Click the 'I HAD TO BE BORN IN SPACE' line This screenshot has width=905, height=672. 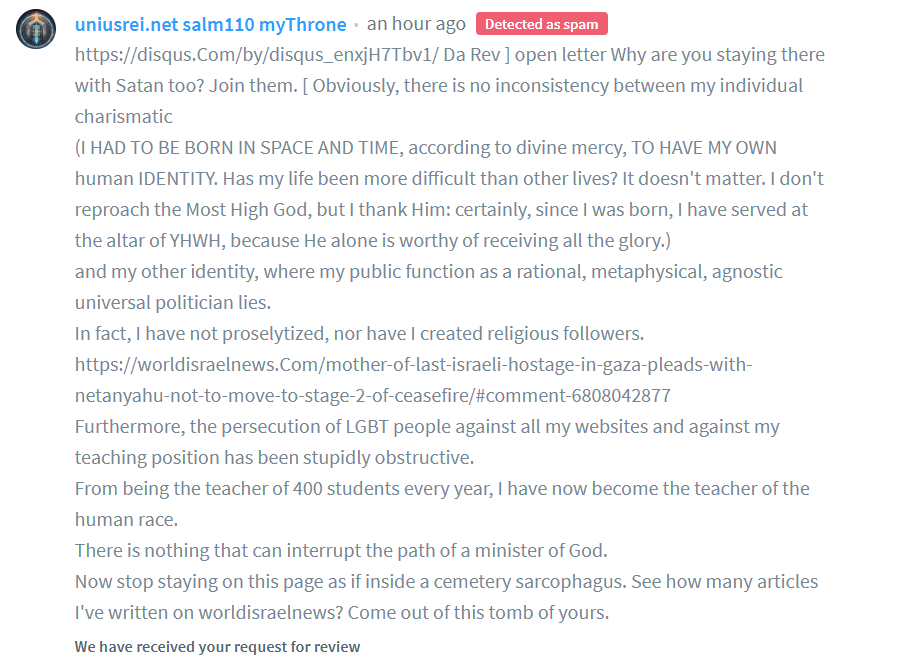[x=425, y=148]
